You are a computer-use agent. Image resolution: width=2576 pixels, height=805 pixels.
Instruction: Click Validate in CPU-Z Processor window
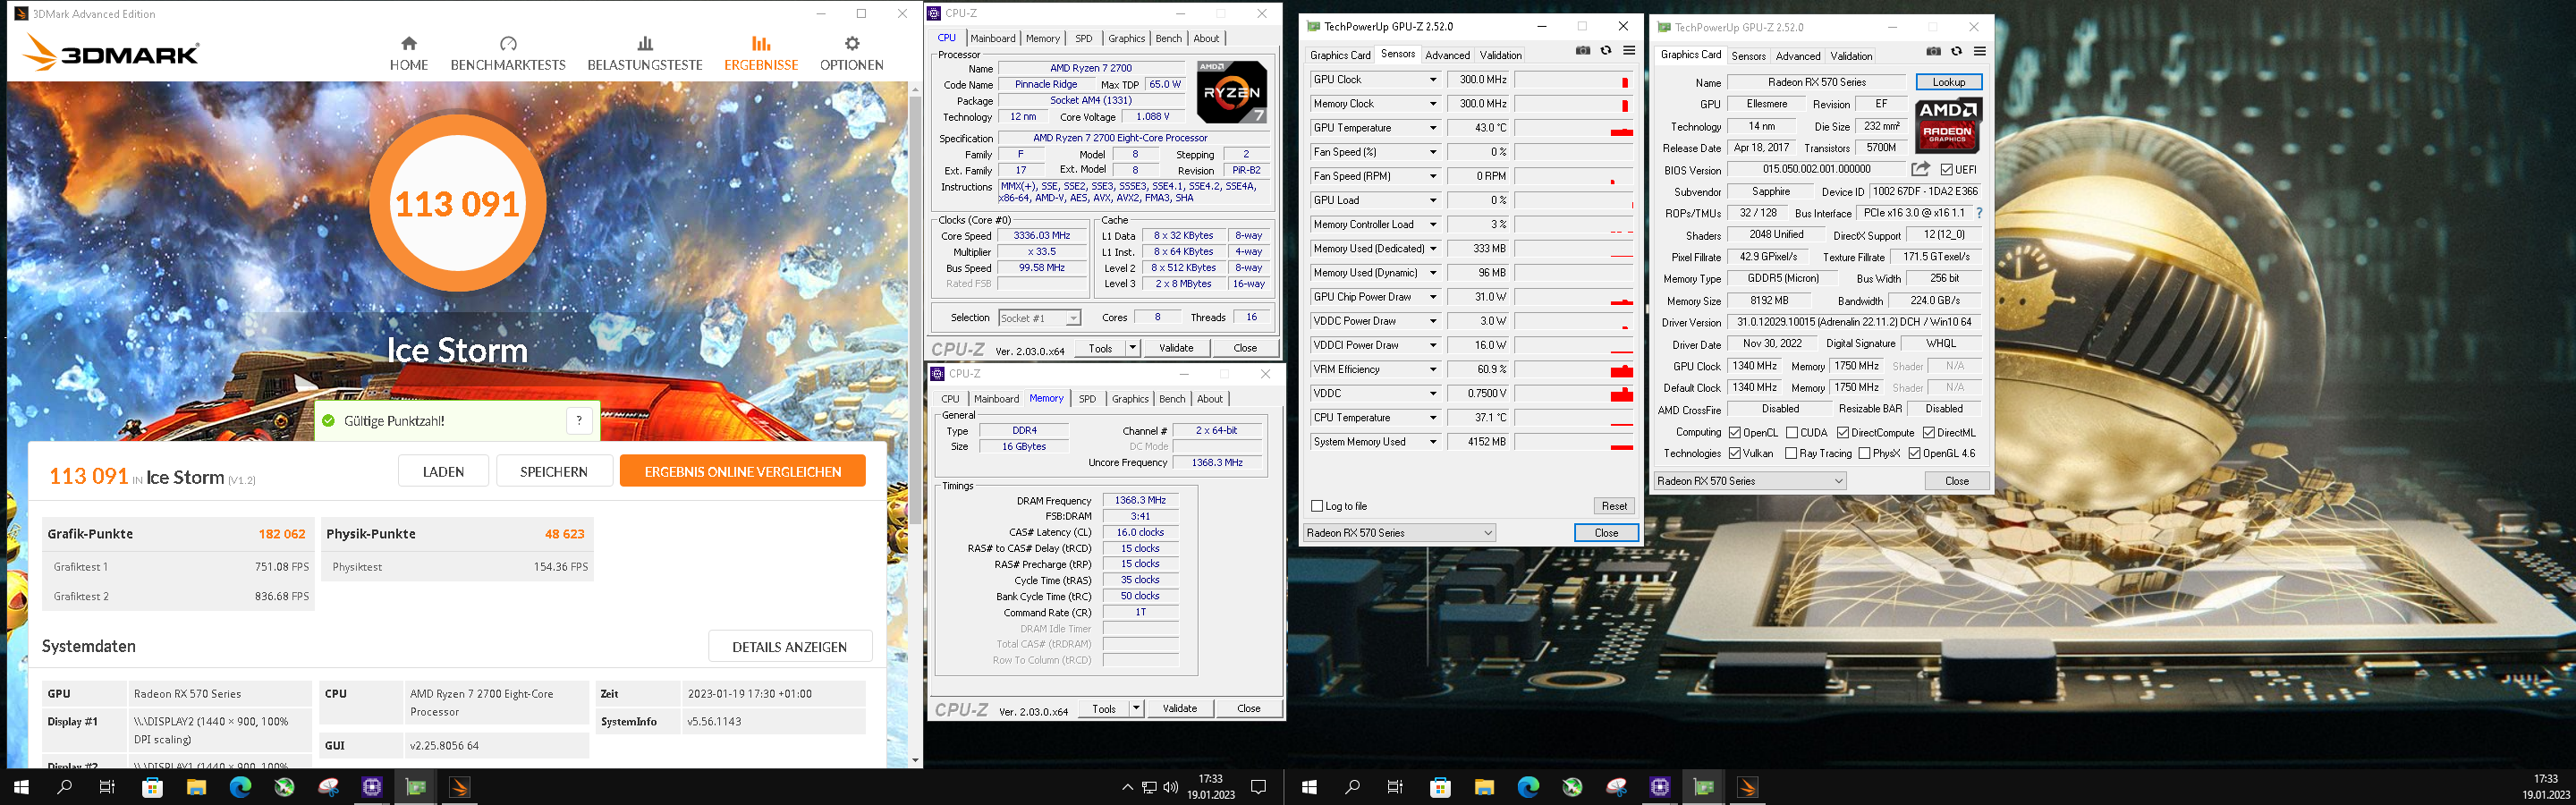(x=1176, y=348)
